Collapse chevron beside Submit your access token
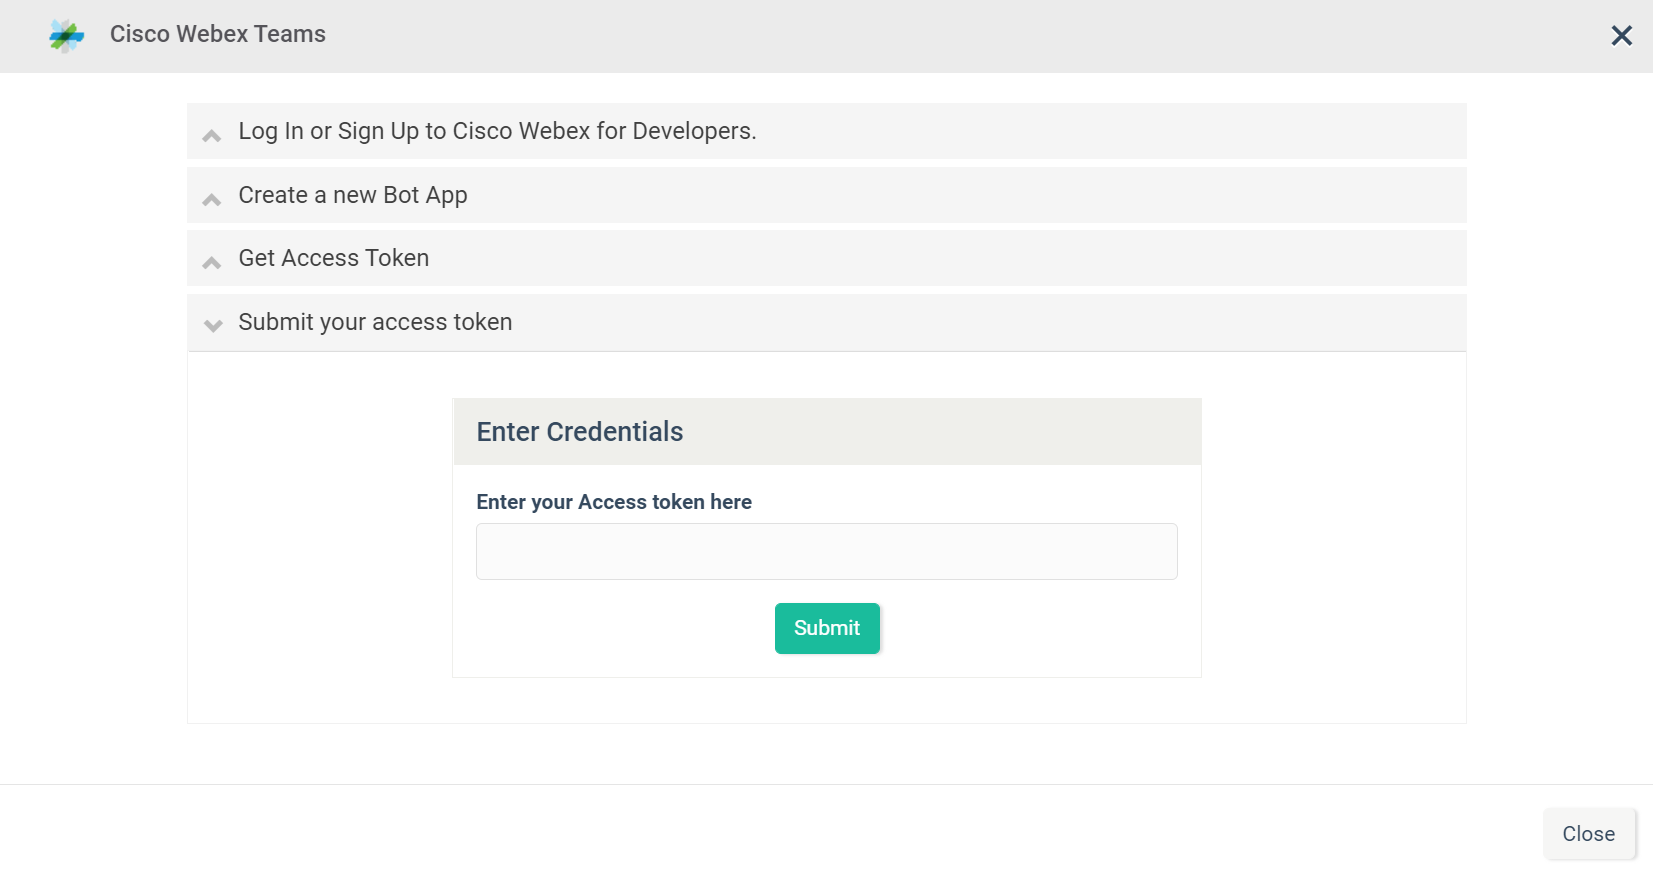The height and width of the screenshot is (879, 1653). tap(213, 325)
